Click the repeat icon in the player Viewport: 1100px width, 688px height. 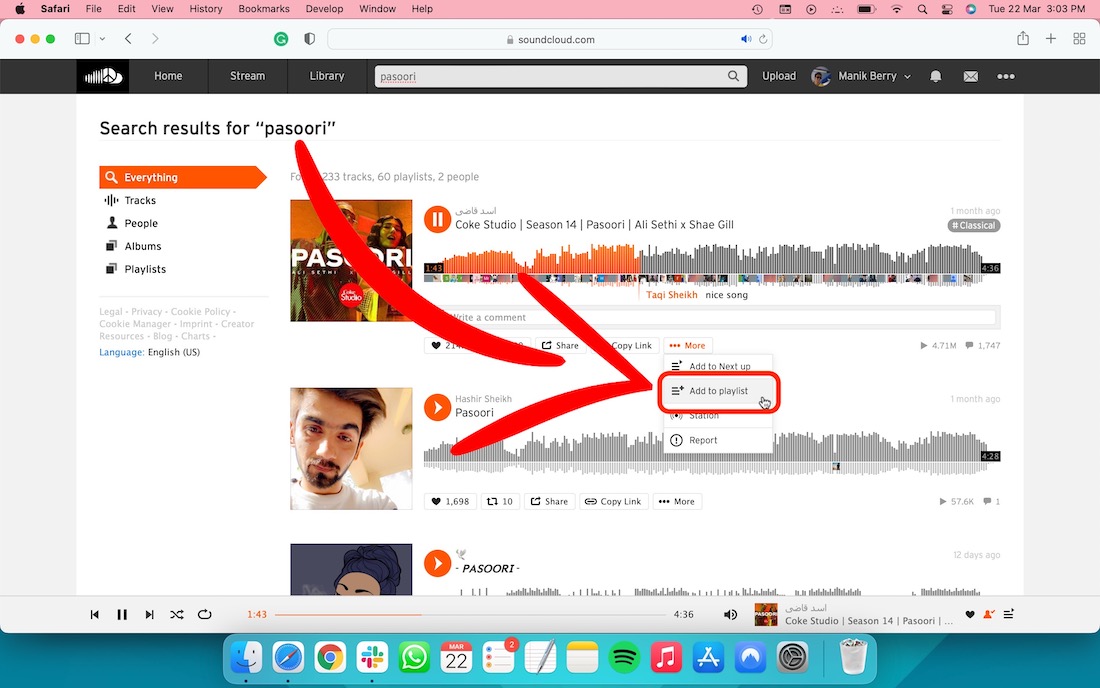click(205, 615)
